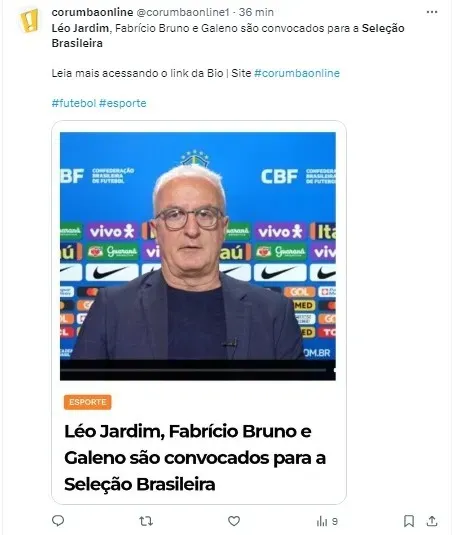Like the post with the heart icon

tap(234, 521)
